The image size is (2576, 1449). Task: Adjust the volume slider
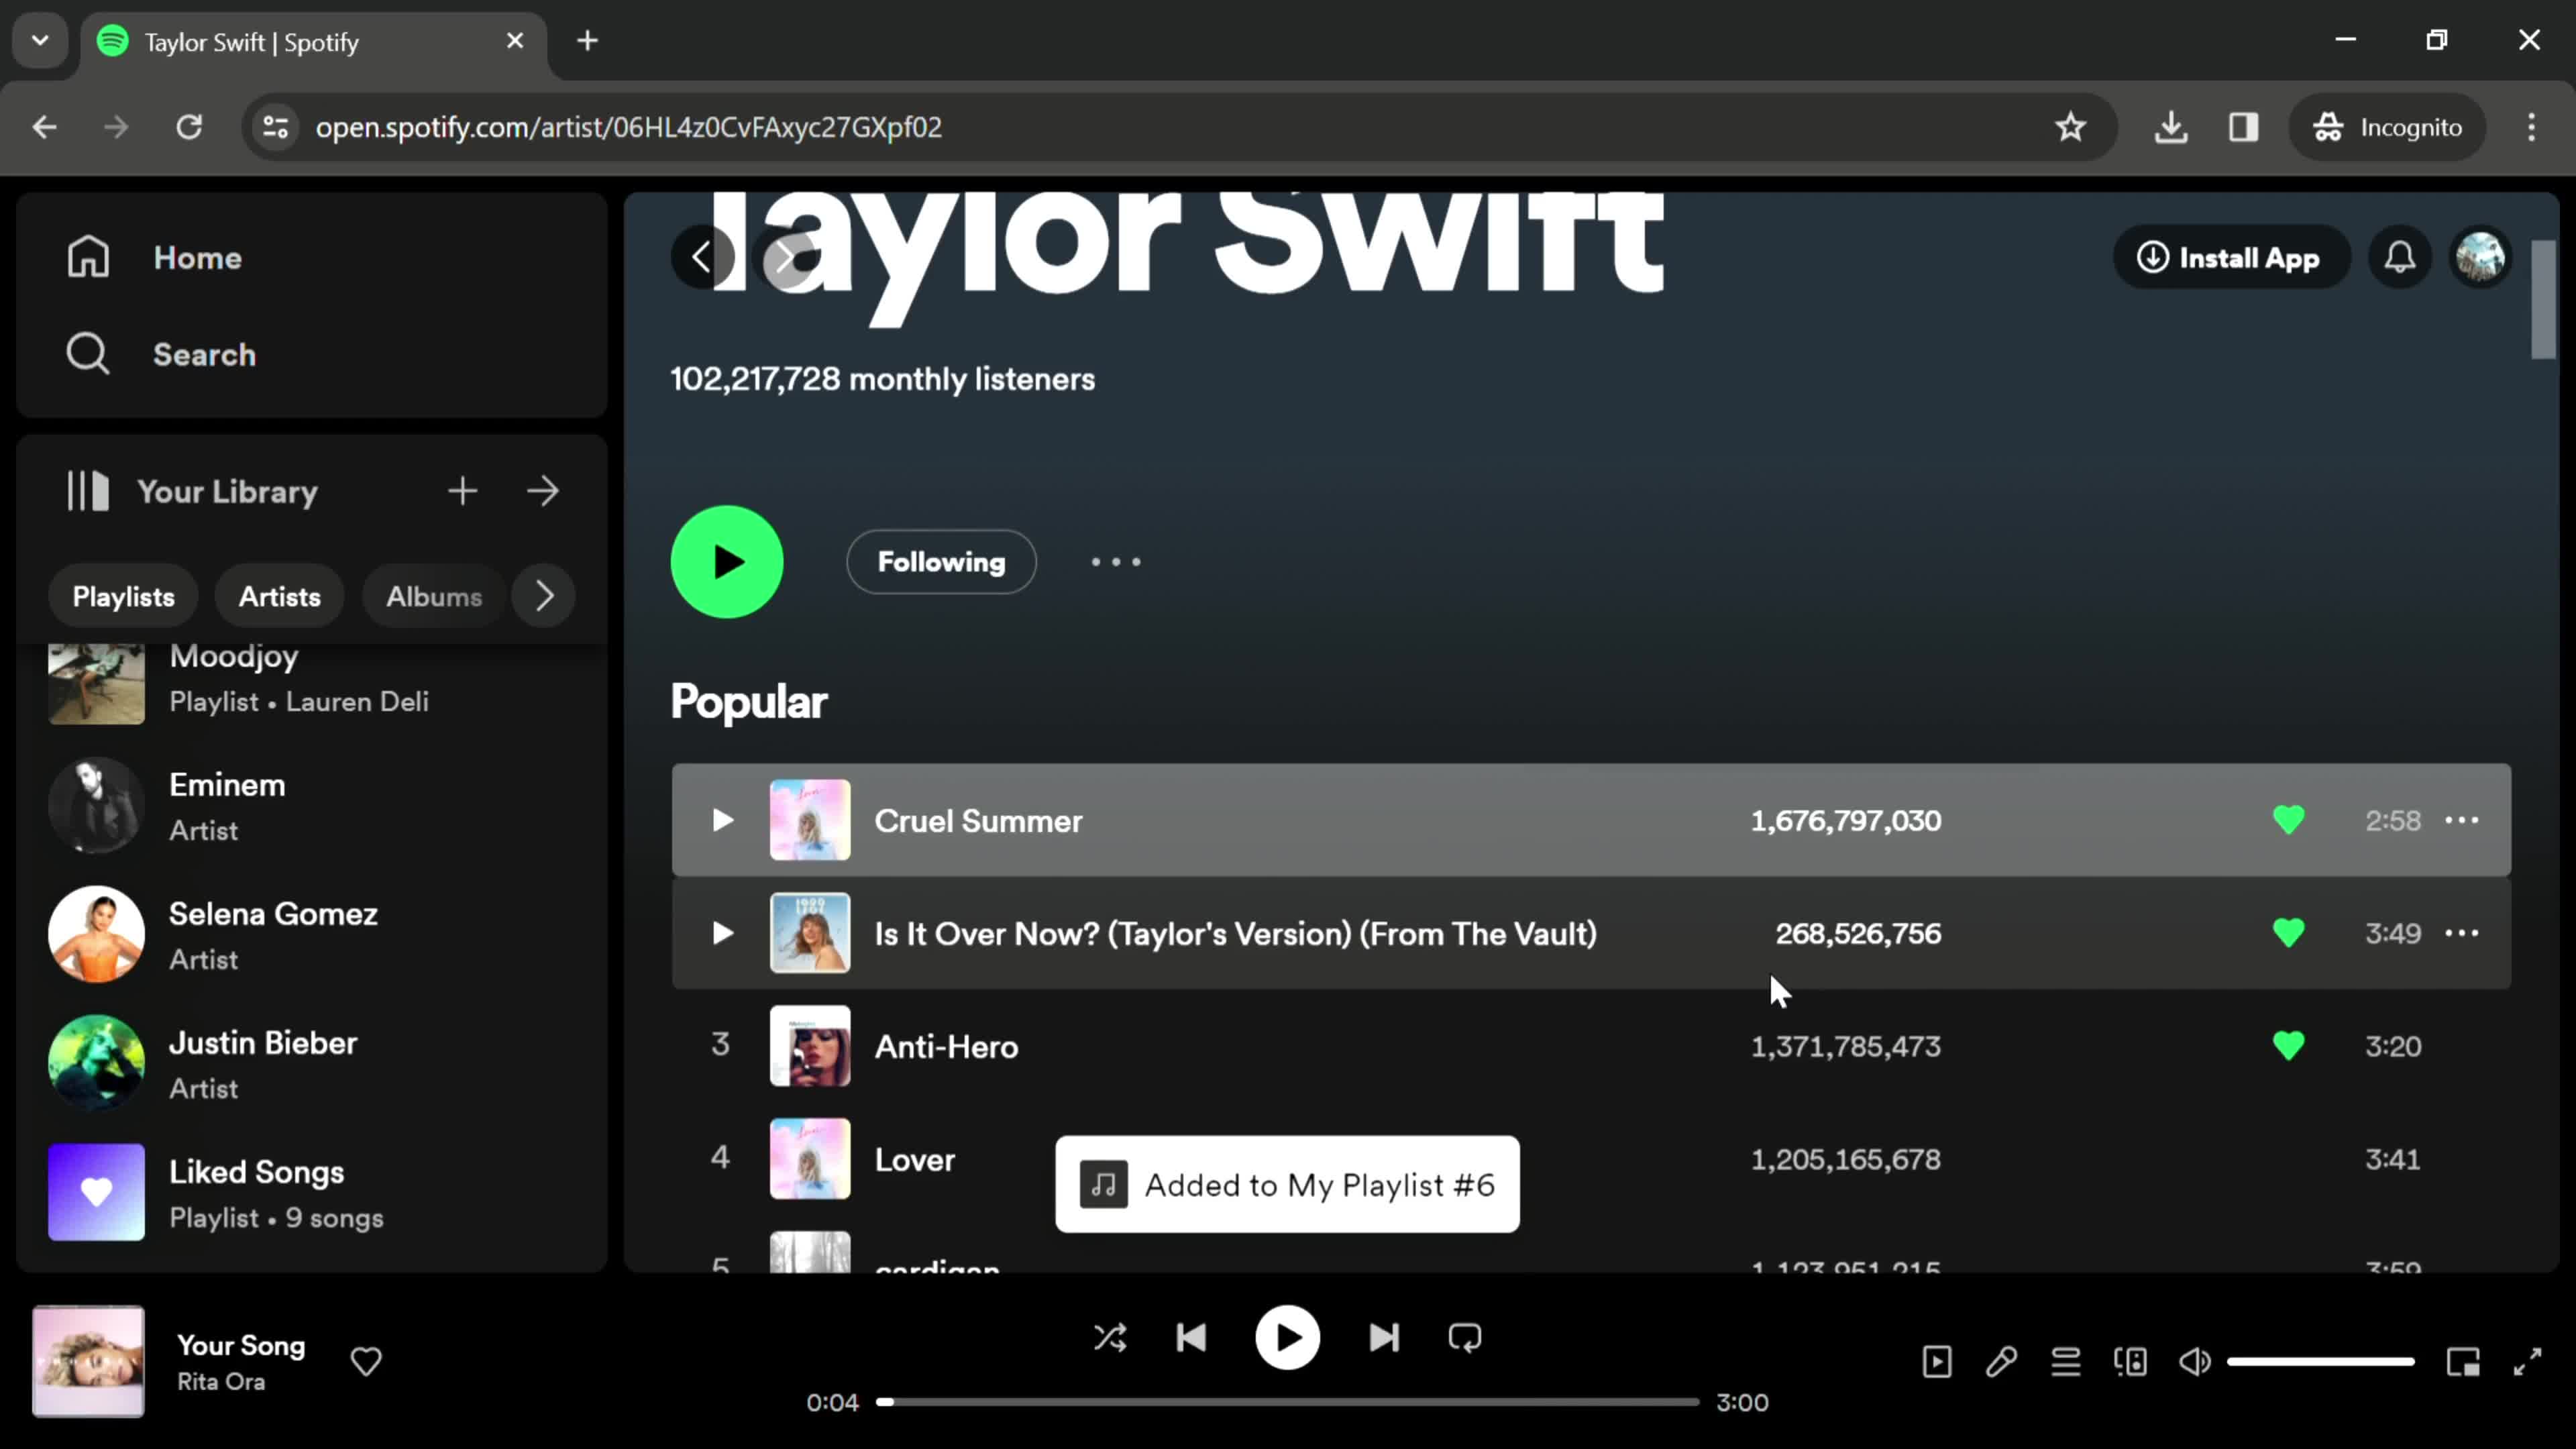tap(2321, 1362)
